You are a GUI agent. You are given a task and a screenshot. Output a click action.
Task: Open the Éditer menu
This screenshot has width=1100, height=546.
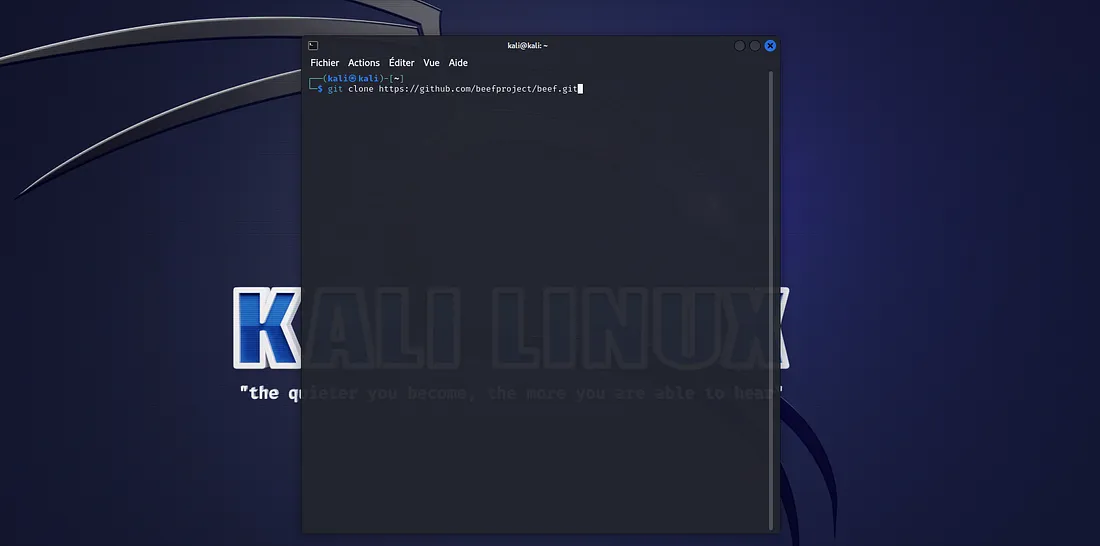pyautogui.click(x=401, y=63)
